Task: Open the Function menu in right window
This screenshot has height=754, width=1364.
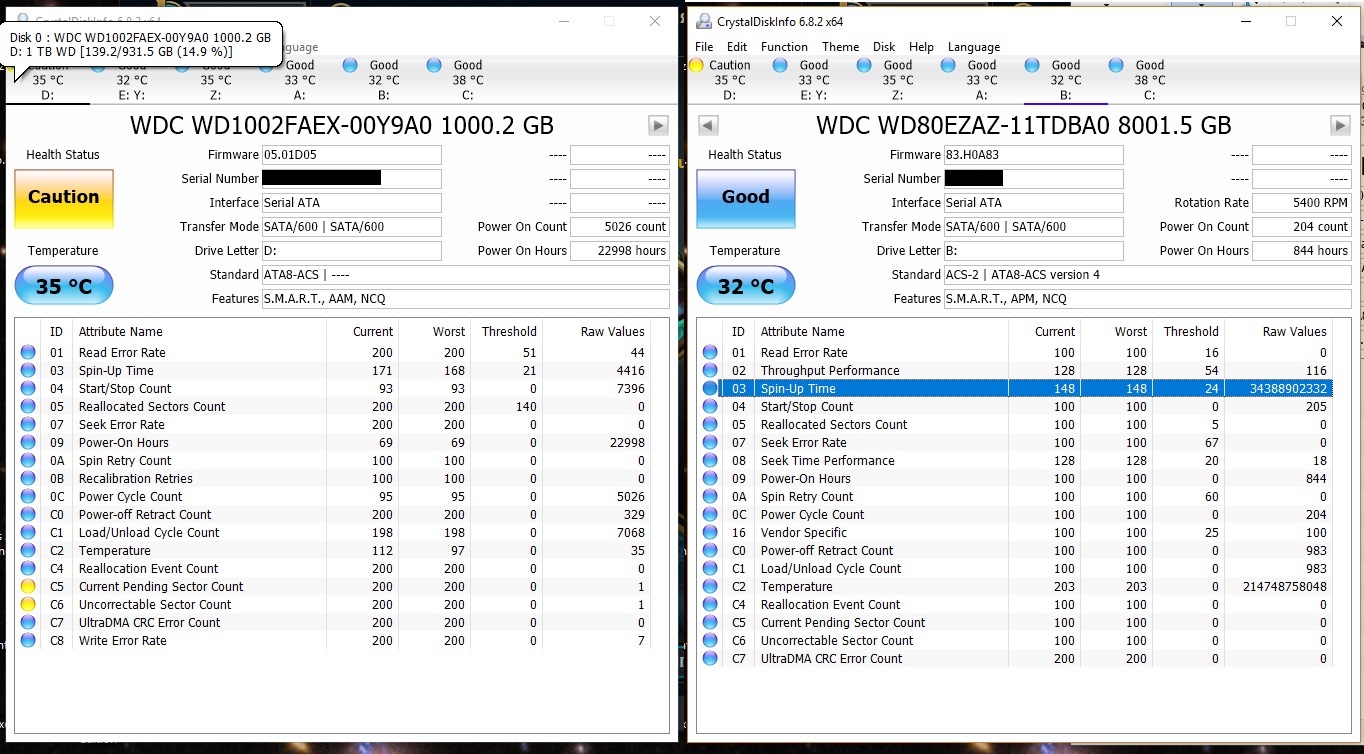Action: click(784, 47)
